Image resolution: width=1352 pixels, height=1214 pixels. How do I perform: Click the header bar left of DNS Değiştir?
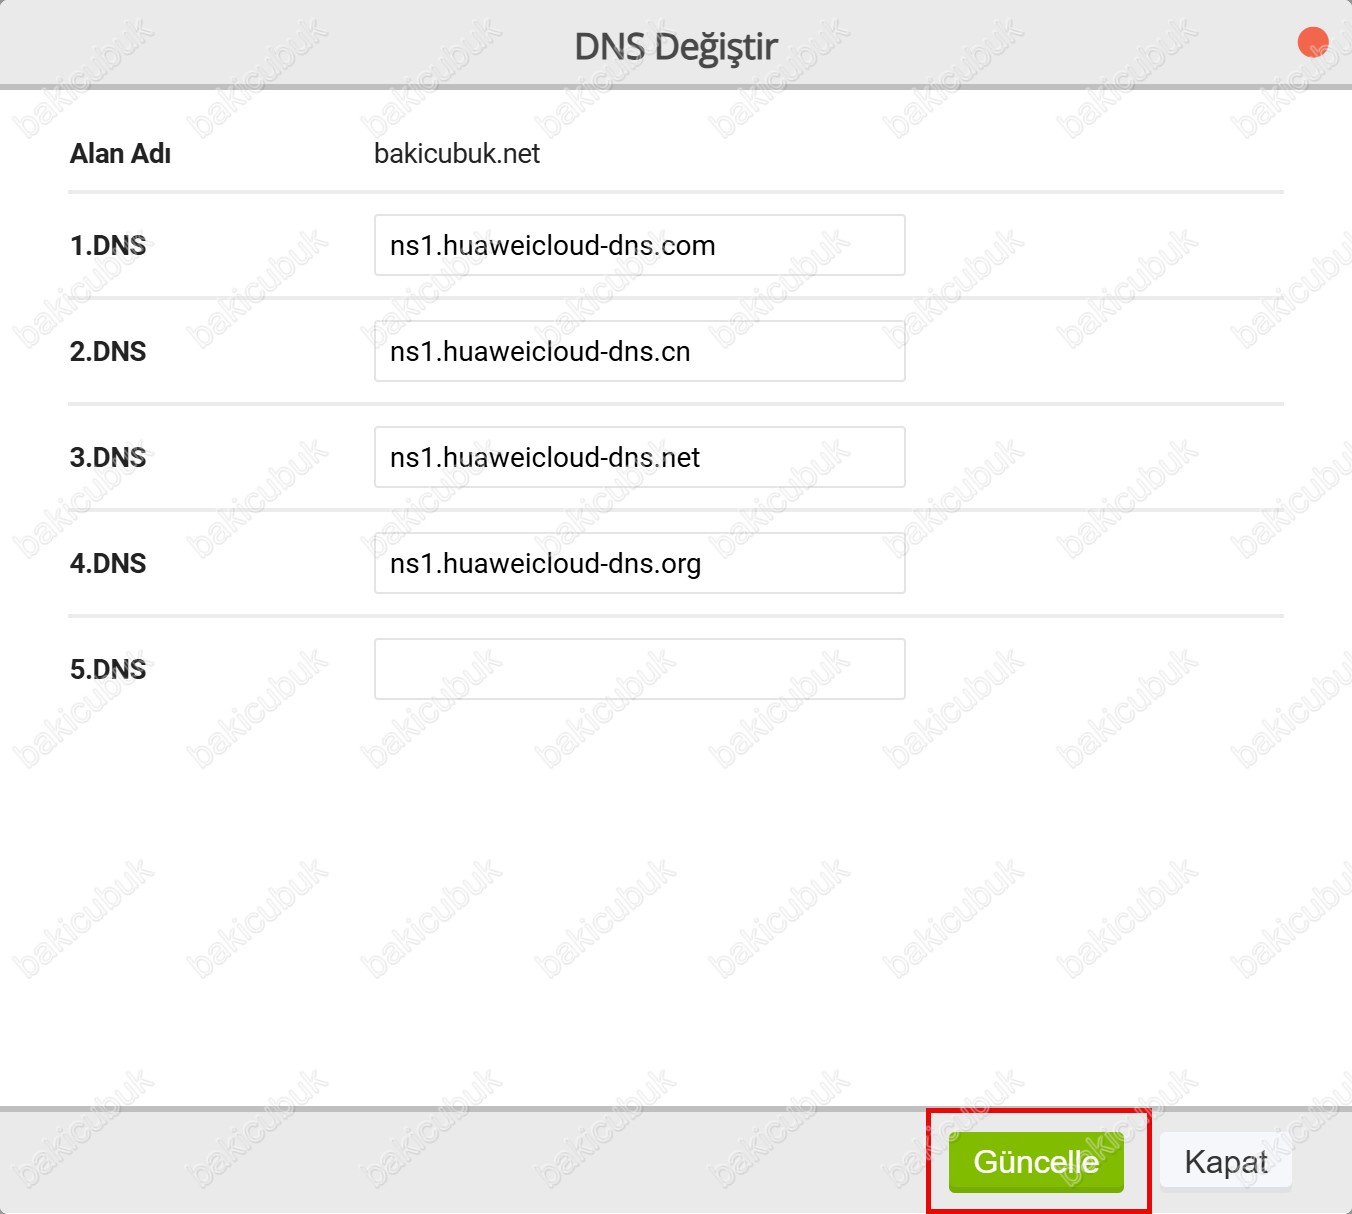click(280, 46)
